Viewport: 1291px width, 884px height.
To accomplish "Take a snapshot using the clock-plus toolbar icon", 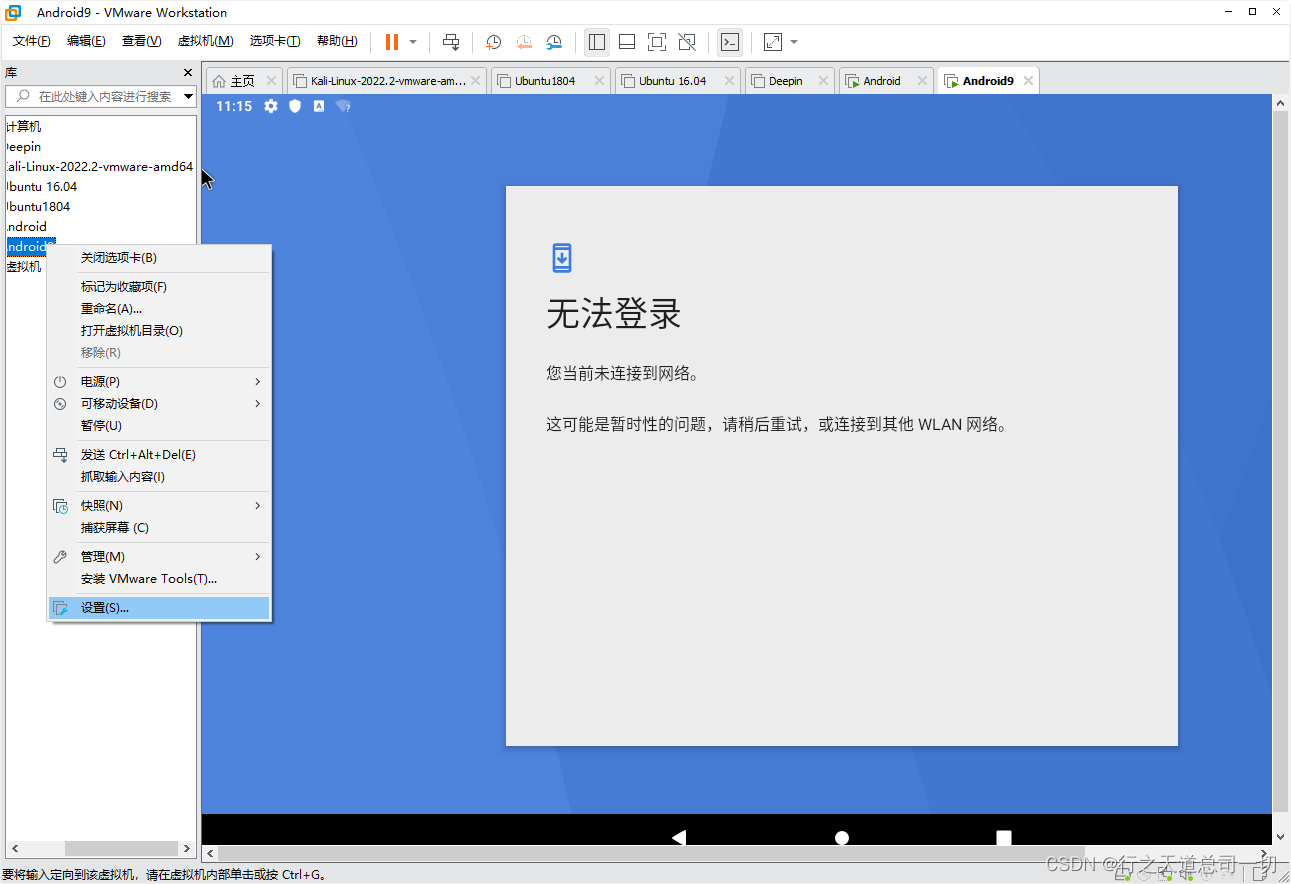I will 493,42.
